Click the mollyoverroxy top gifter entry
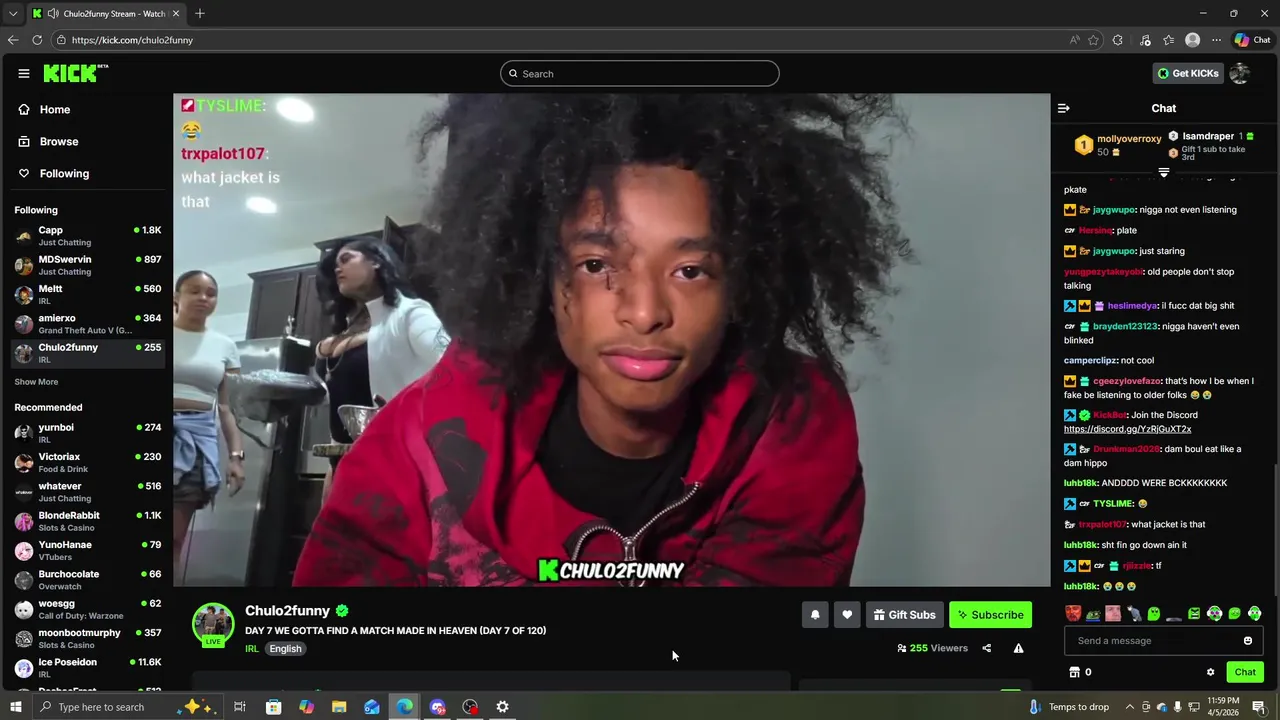The height and width of the screenshot is (720, 1280). (x=1117, y=145)
